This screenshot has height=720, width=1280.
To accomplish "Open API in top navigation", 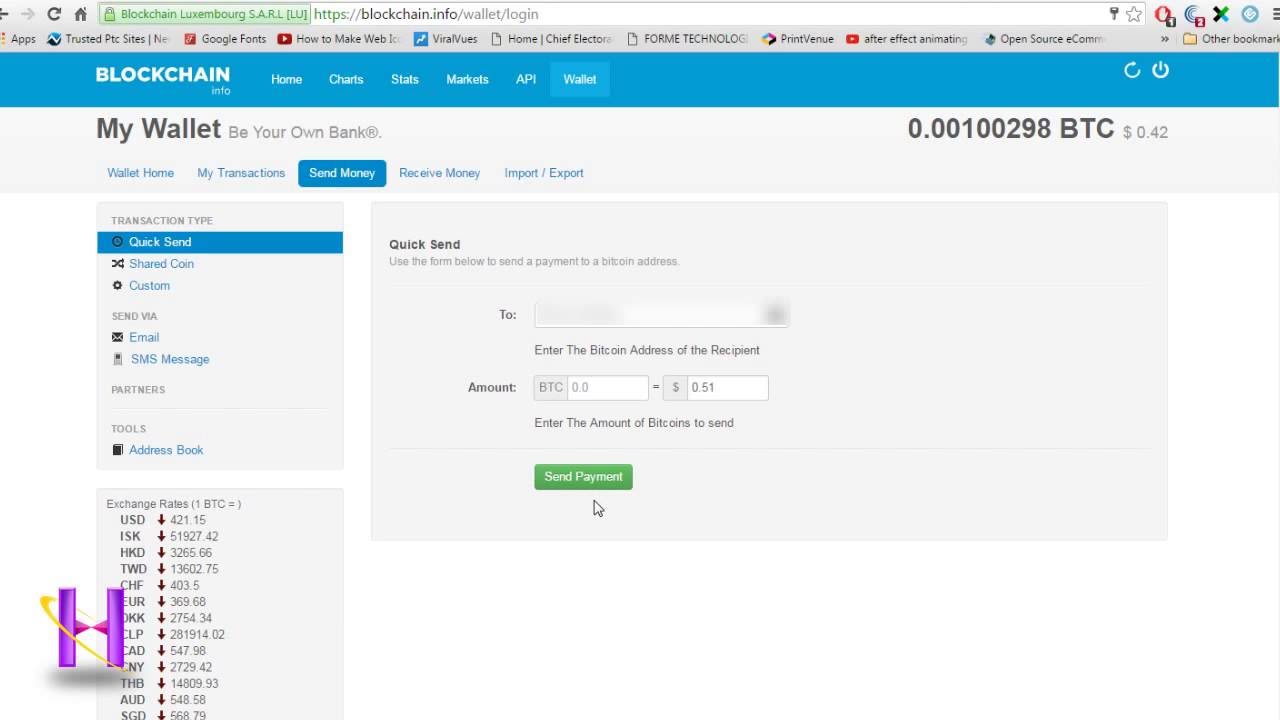I will [526, 79].
